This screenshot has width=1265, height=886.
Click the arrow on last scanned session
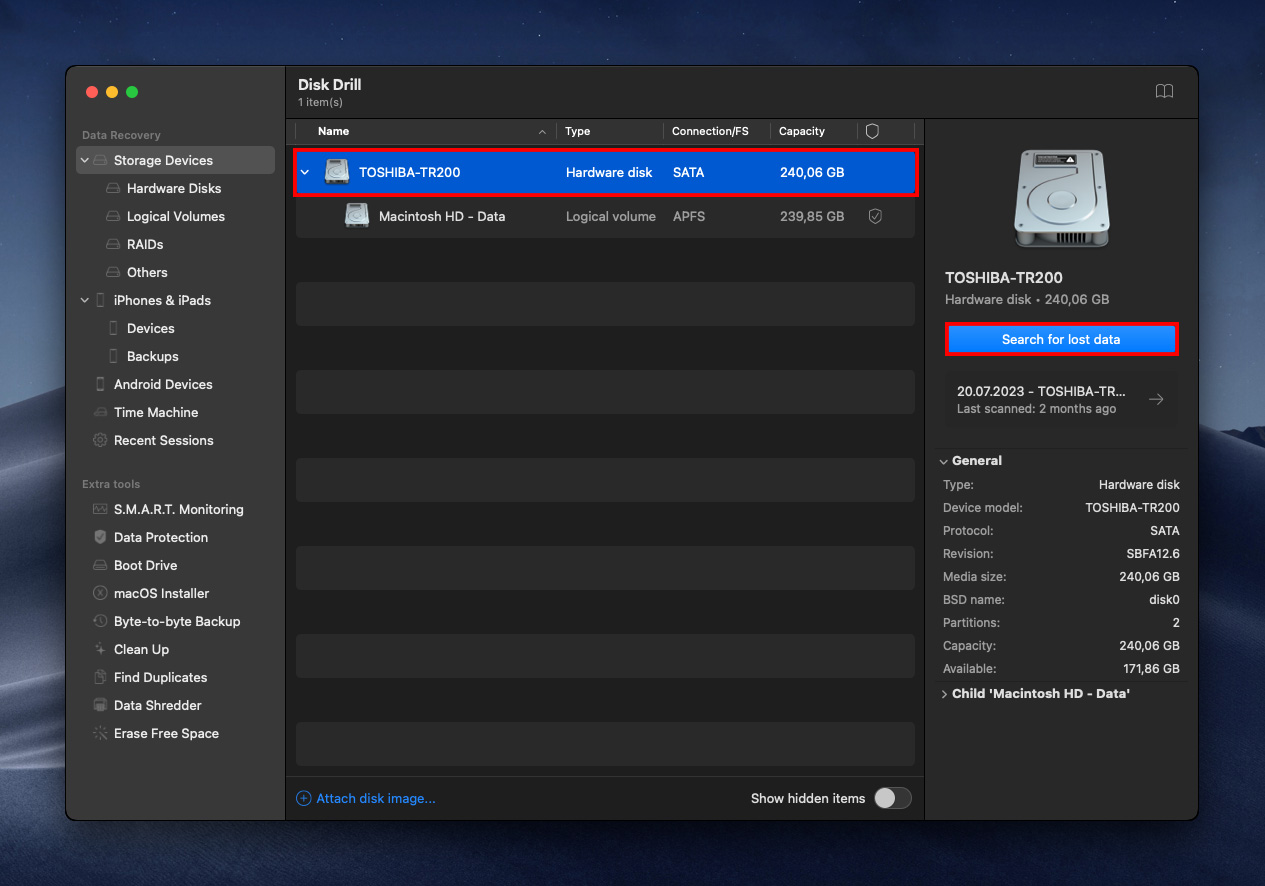1156,399
